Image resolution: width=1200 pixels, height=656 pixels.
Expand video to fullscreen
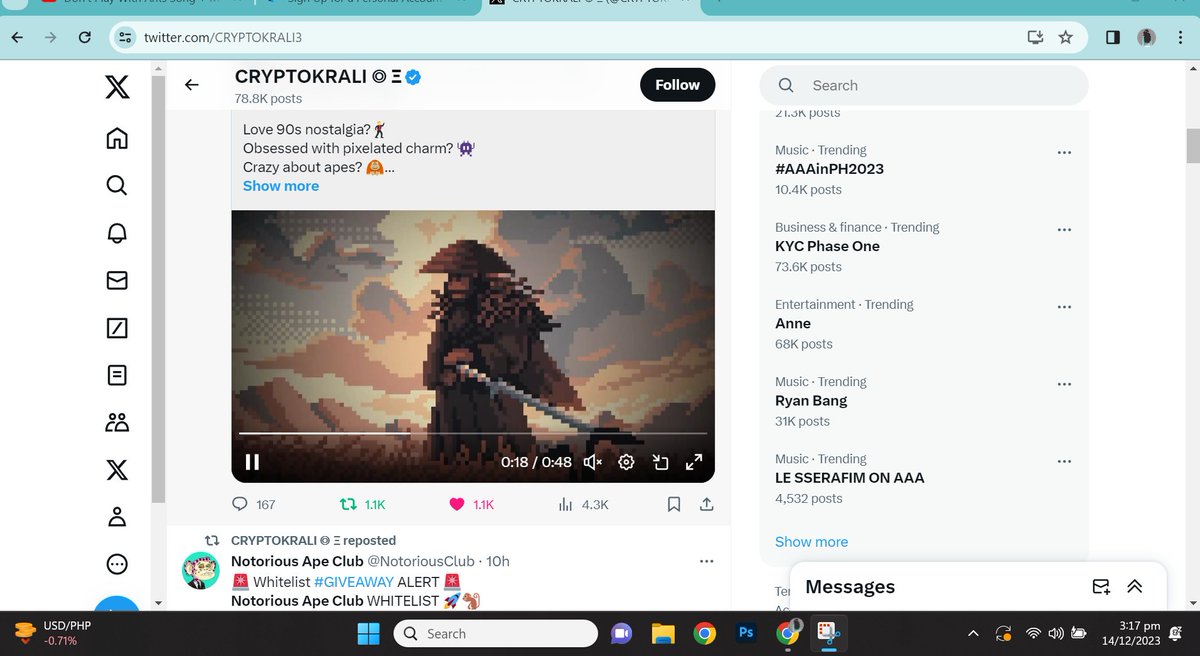coord(694,462)
